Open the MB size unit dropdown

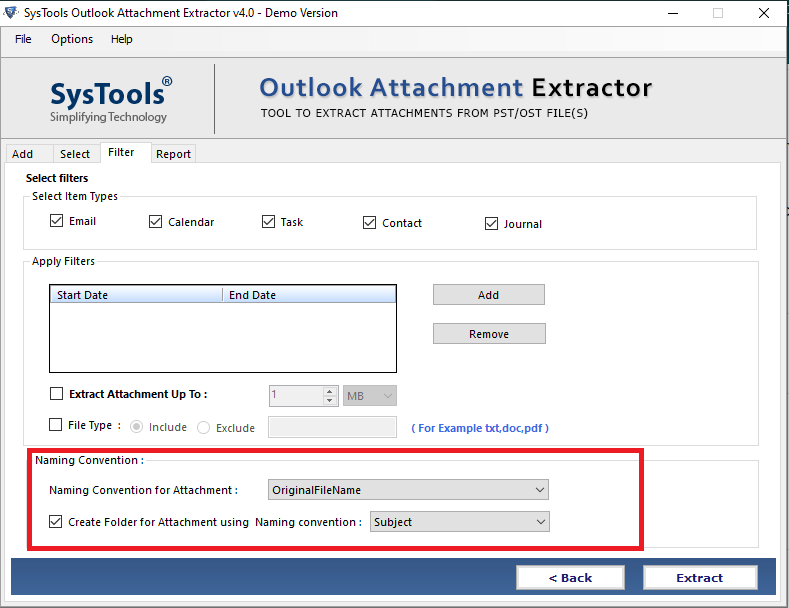coord(370,396)
